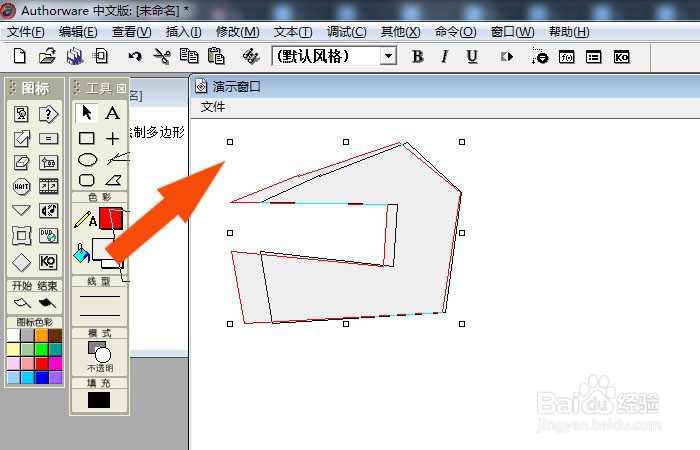Toggle Italic text formatting

point(445,57)
